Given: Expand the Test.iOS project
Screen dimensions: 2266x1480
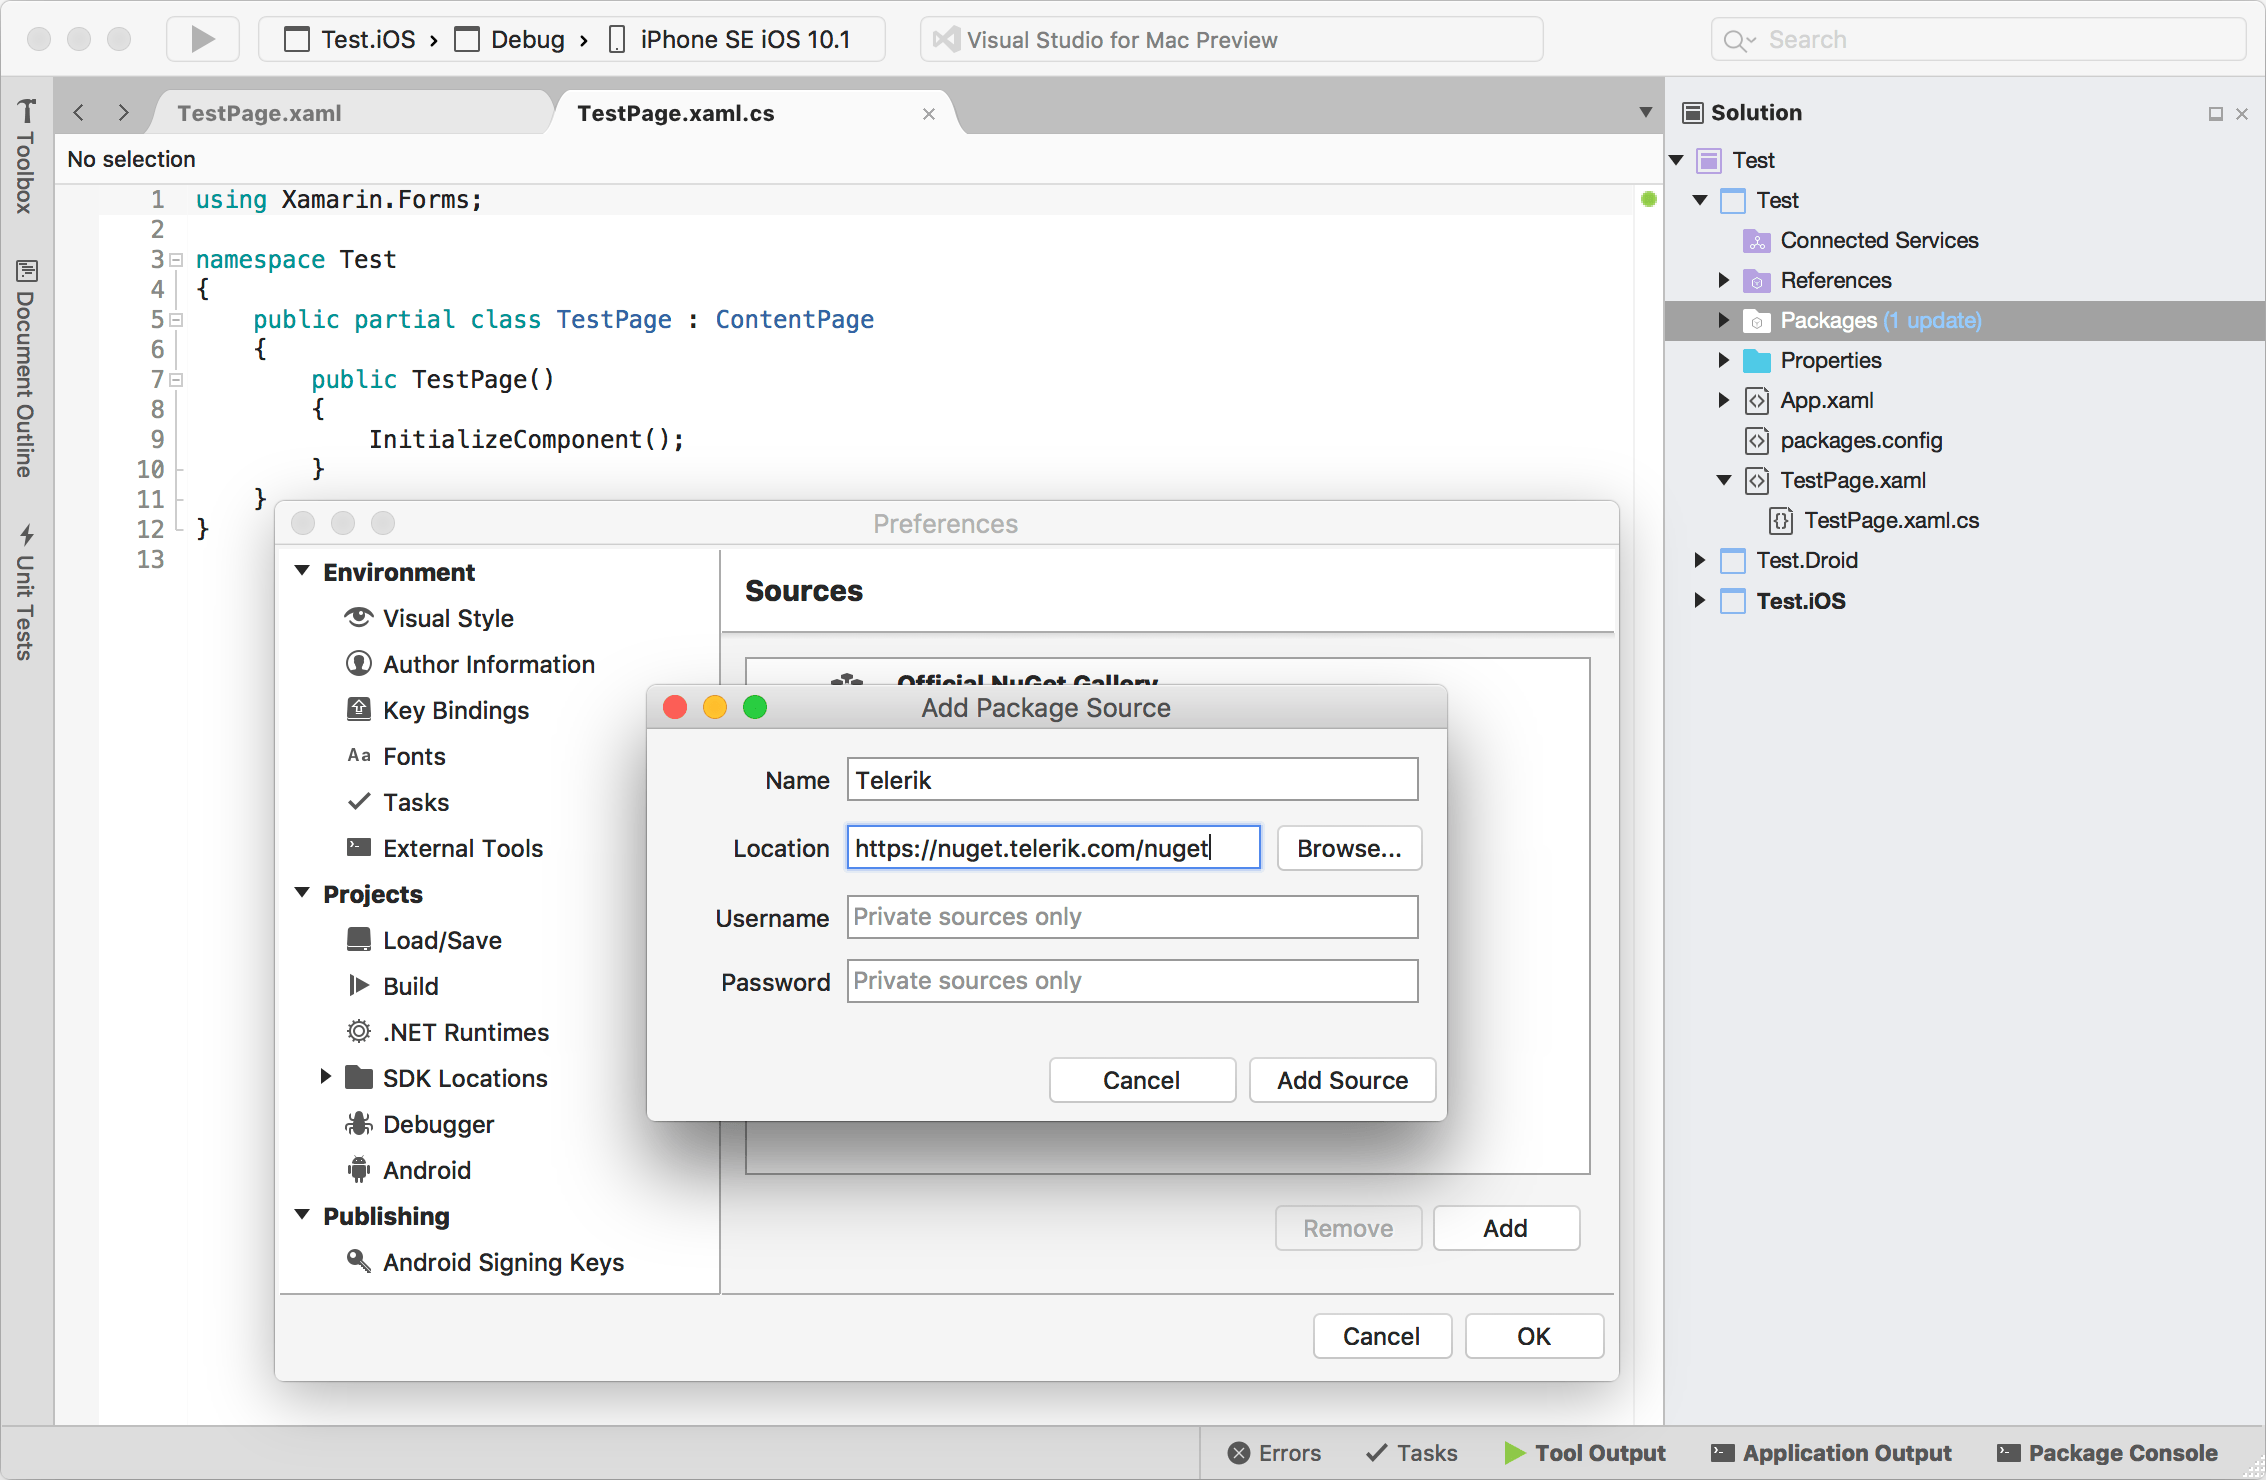Looking at the screenshot, I should (x=1699, y=600).
